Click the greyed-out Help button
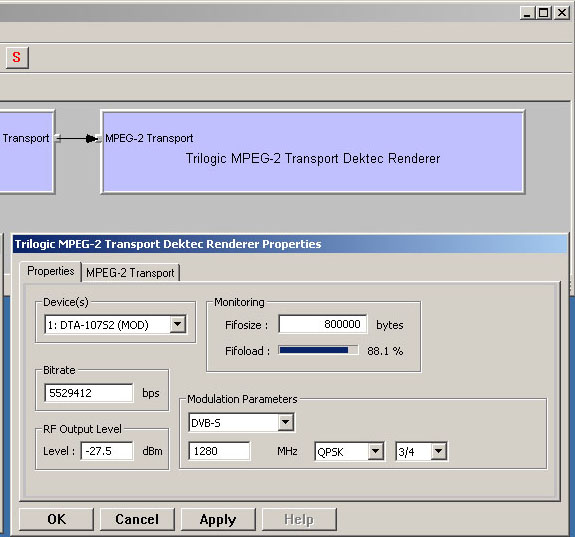575x537 pixels. point(299,519)
